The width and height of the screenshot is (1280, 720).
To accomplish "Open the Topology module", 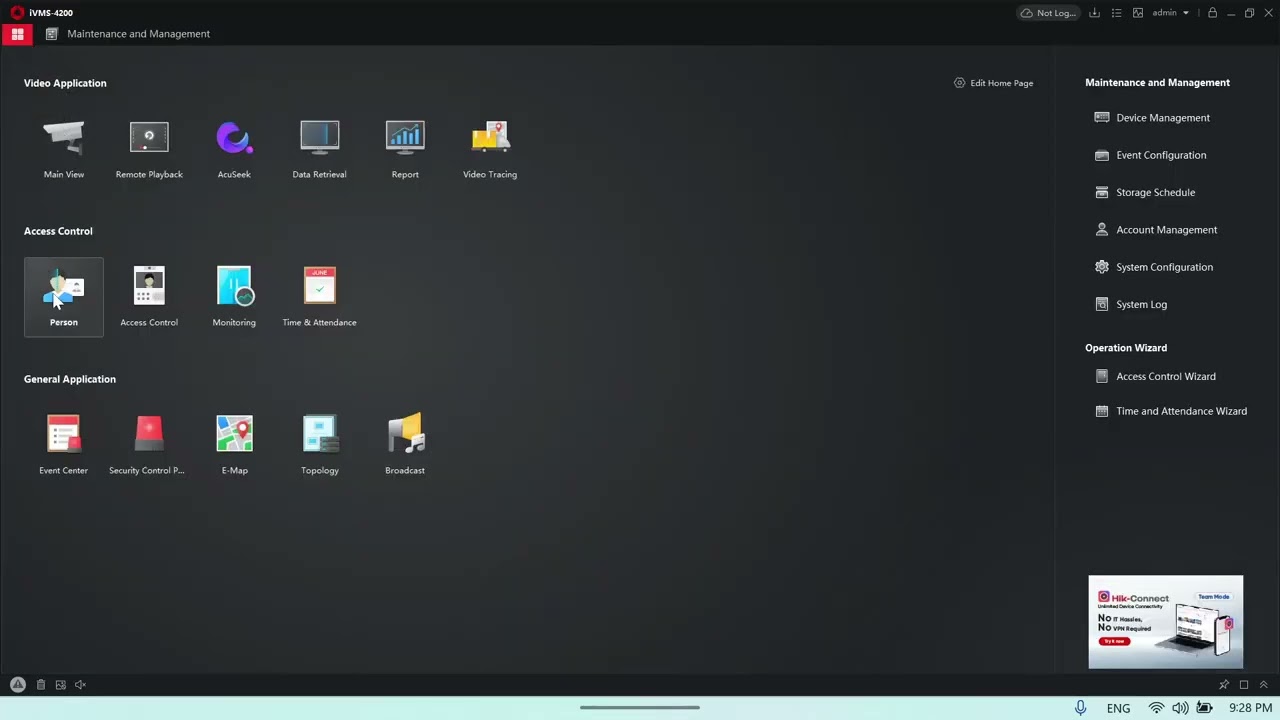I will [319, 445].
